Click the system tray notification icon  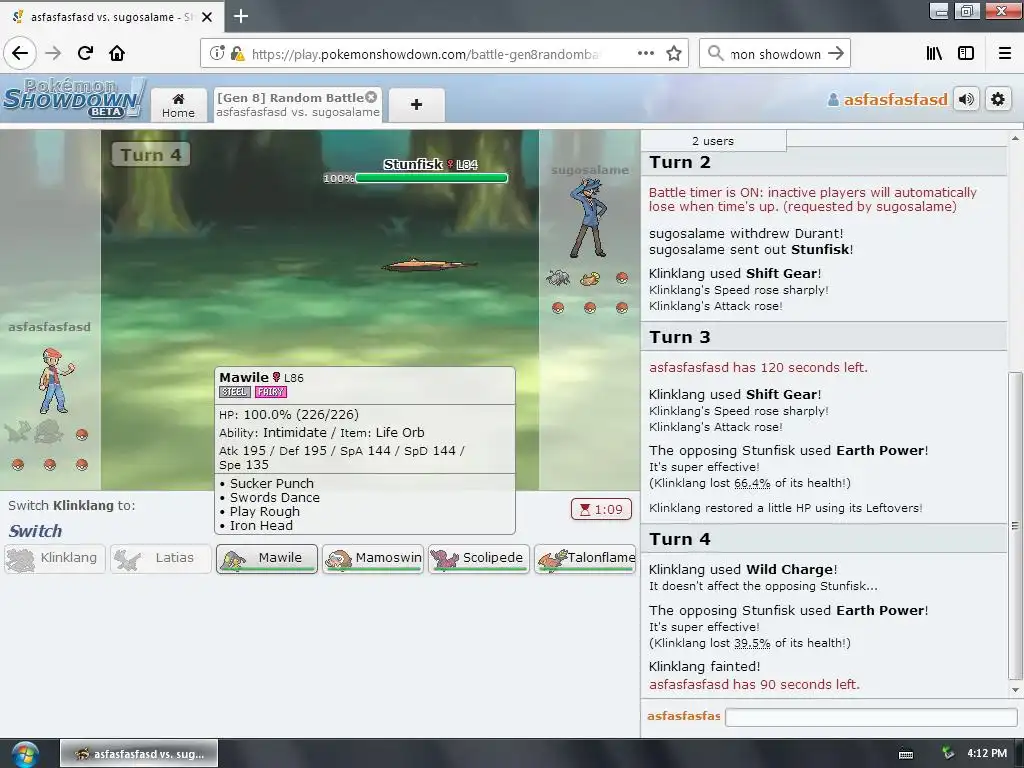coord(947,753)
